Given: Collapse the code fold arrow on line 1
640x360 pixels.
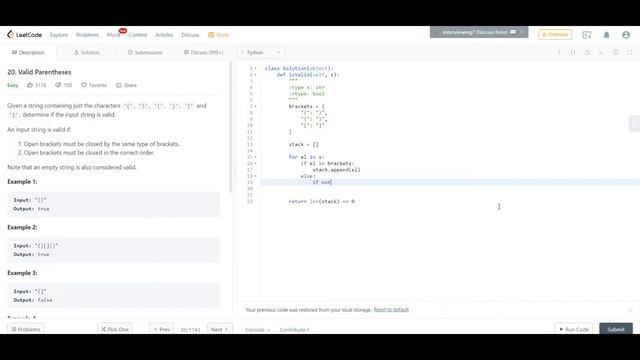Looking at the screenshot, I should [x=256, y=69].
